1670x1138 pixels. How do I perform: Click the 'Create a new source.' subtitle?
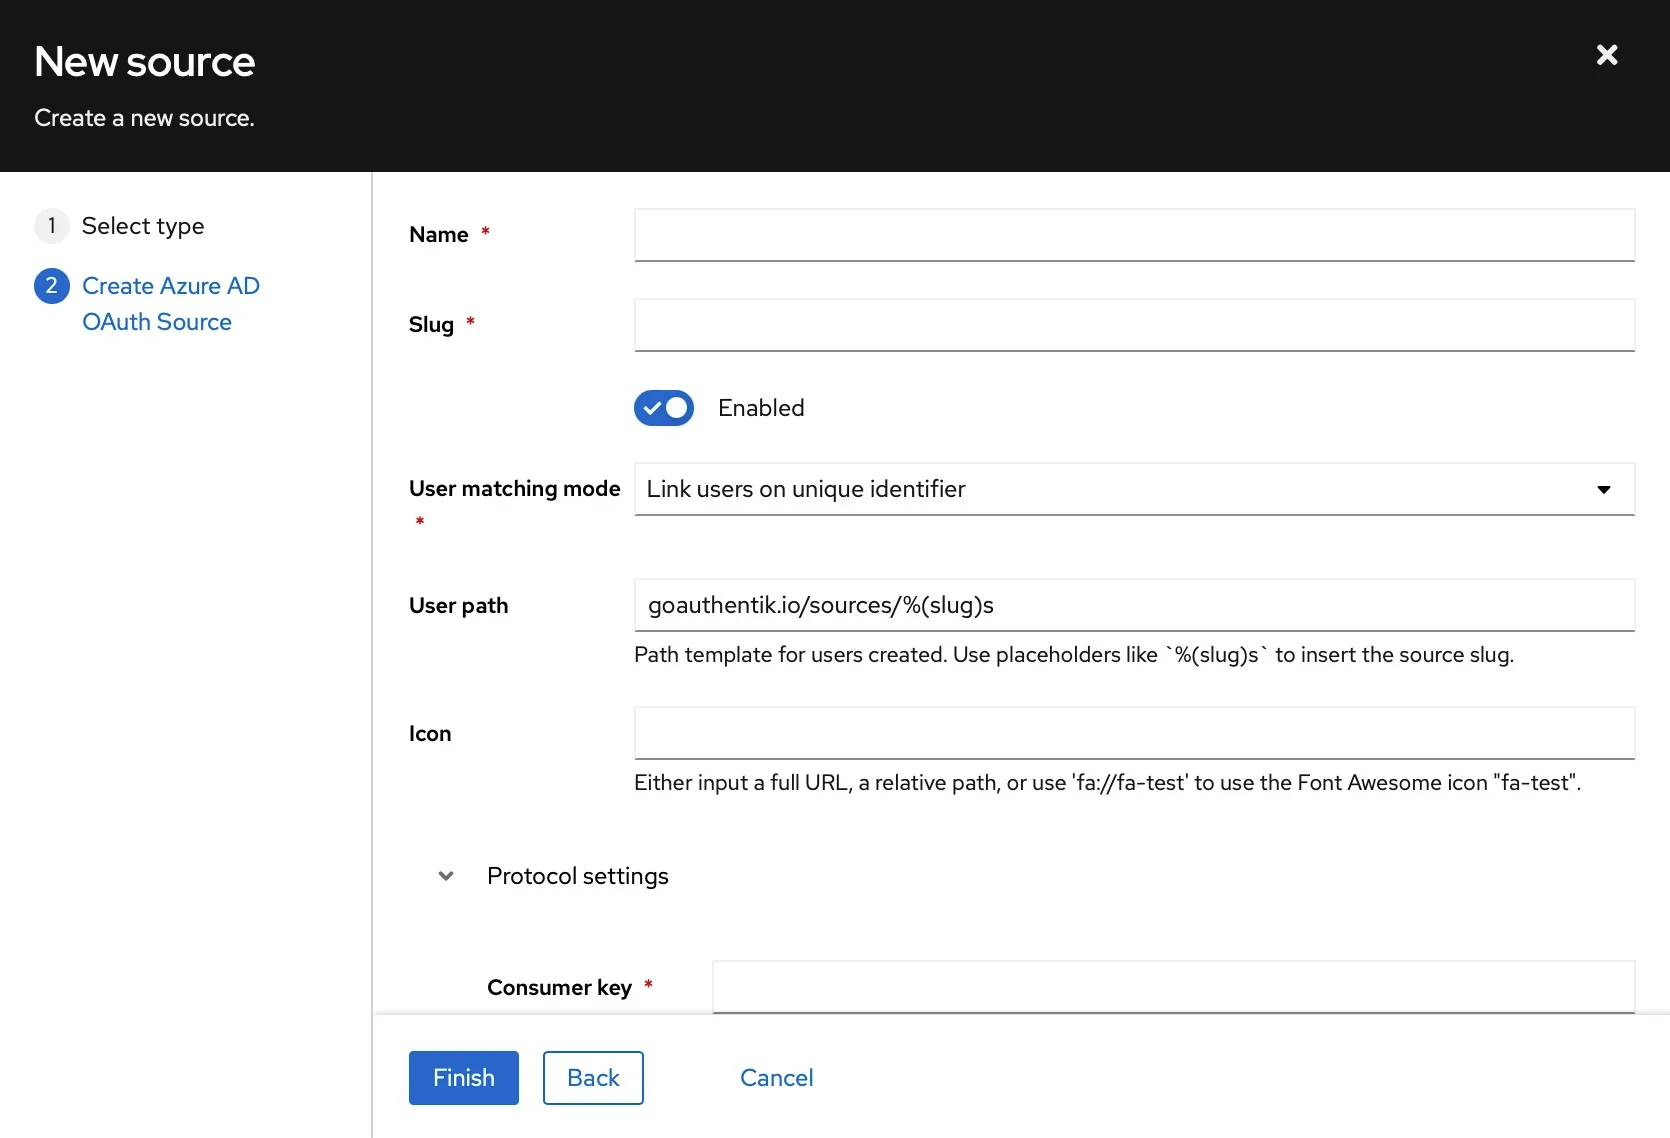click(x=145, y=118)
